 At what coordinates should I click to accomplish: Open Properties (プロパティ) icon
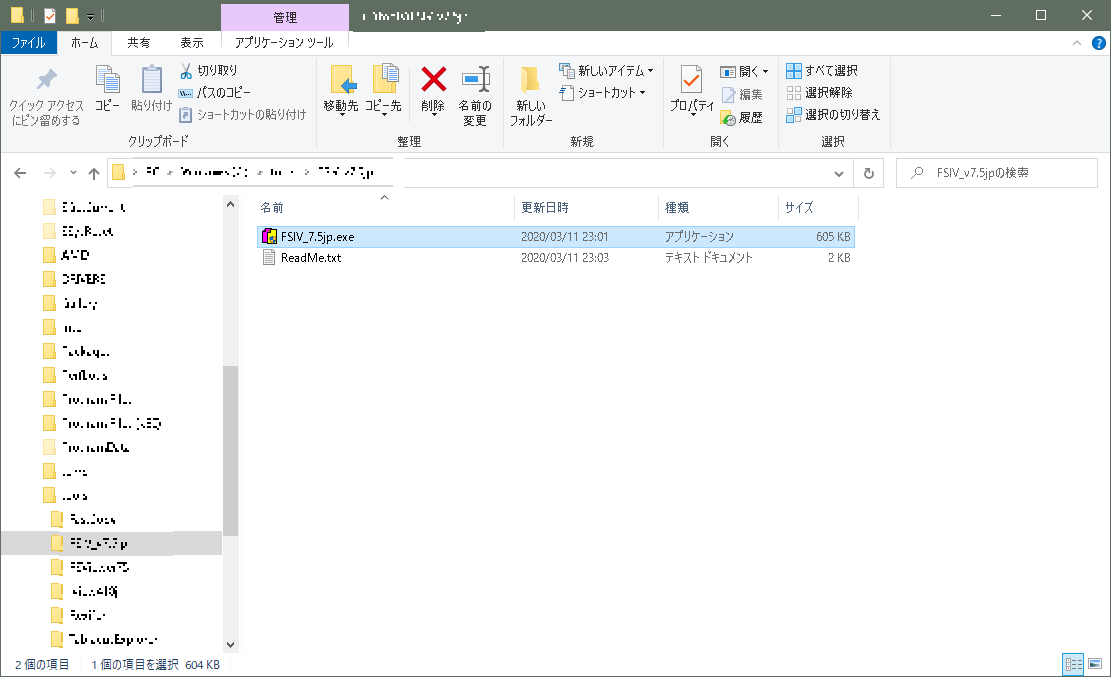691,80
